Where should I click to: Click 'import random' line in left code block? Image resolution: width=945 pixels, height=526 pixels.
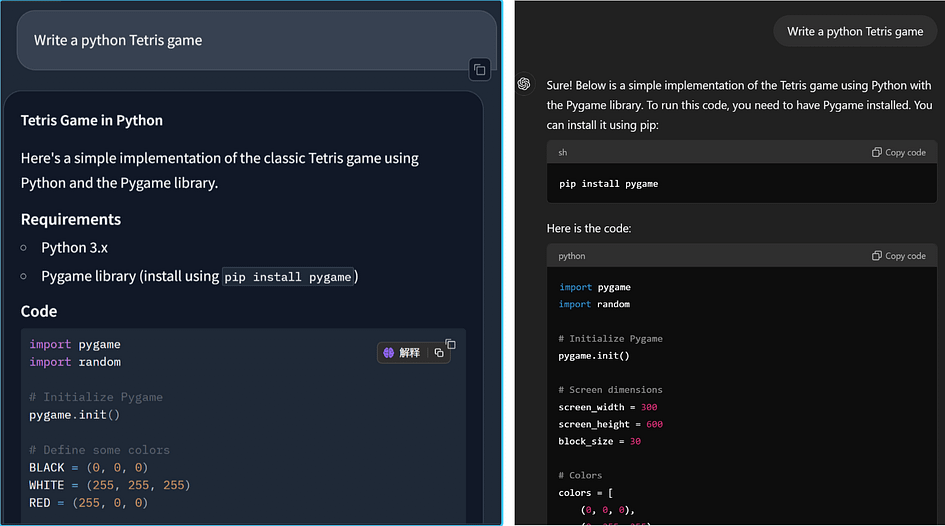pos(75,362)
